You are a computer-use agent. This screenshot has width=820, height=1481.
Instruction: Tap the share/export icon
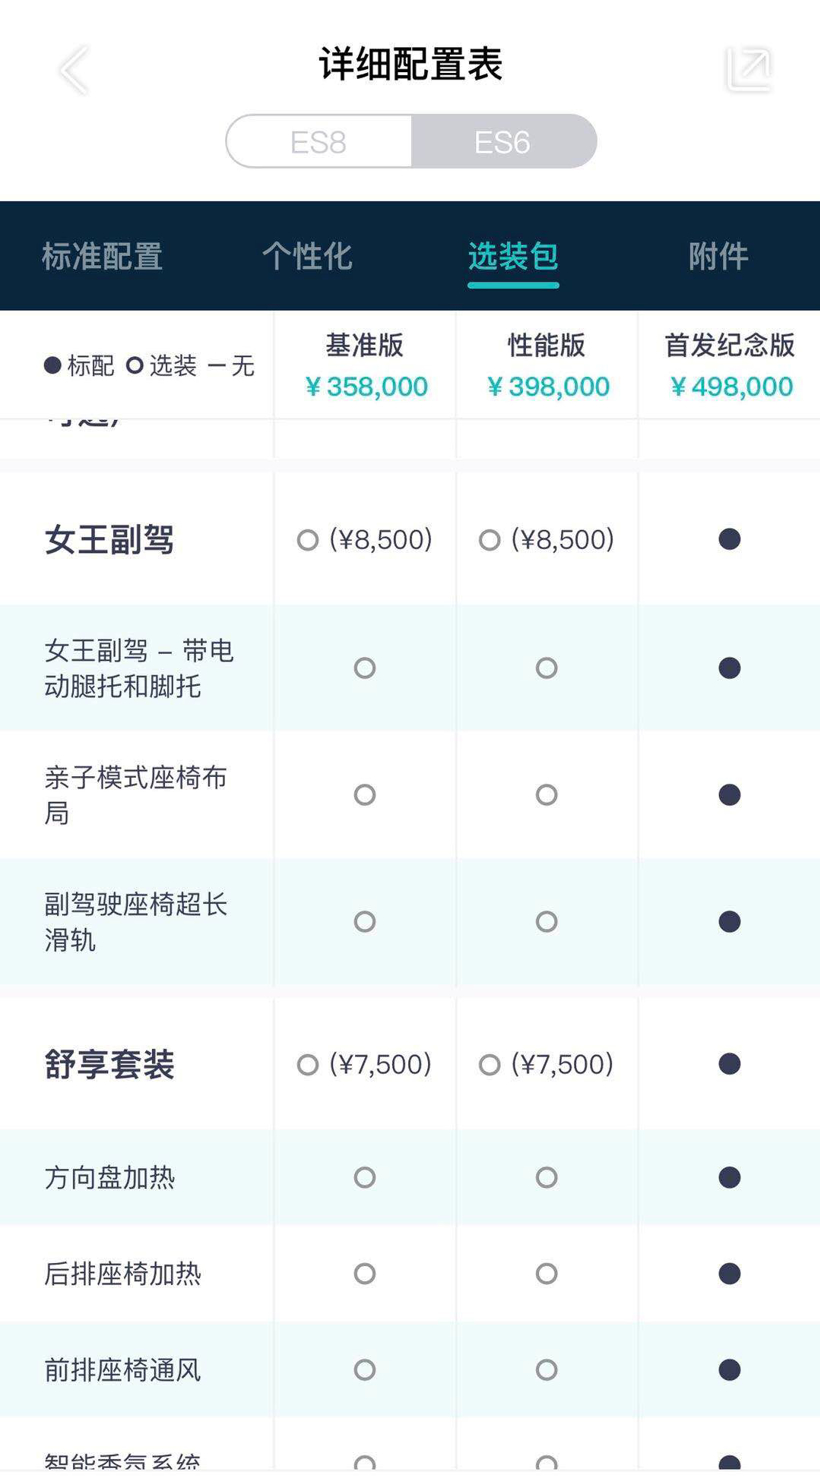point(748,69)
